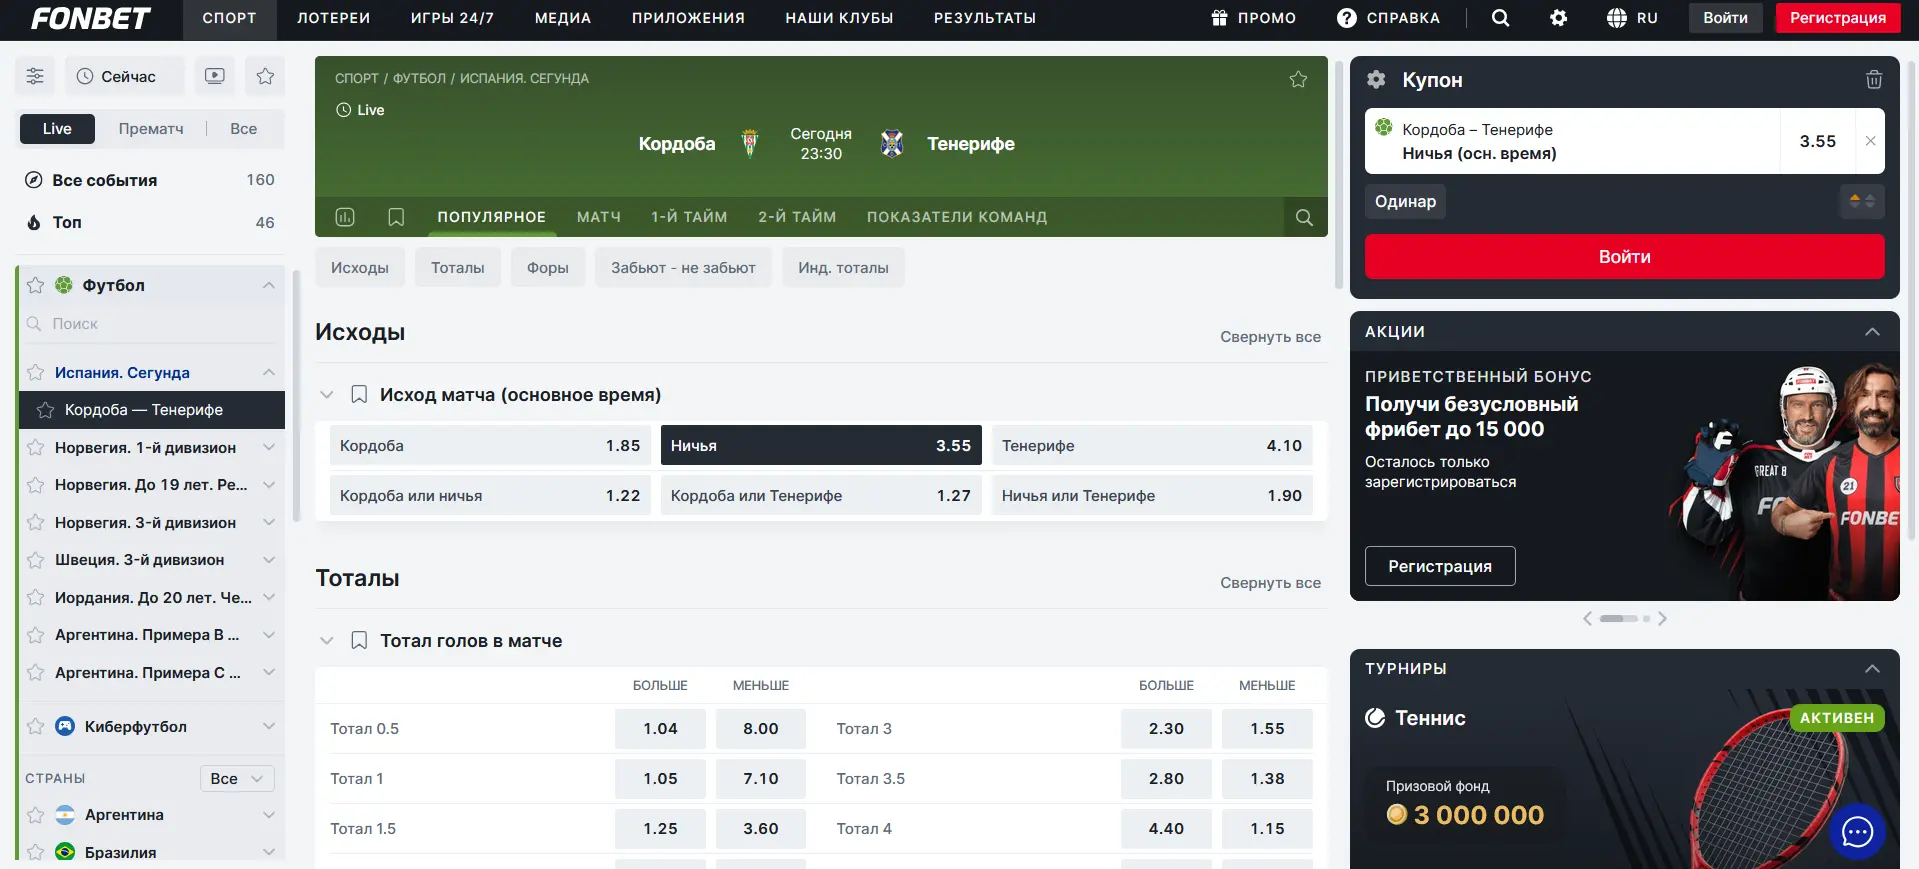The width and height of the screenshot is (1919, 869).
Task: Open coupon settings gear icon
Action: [x=1376, y=80]
